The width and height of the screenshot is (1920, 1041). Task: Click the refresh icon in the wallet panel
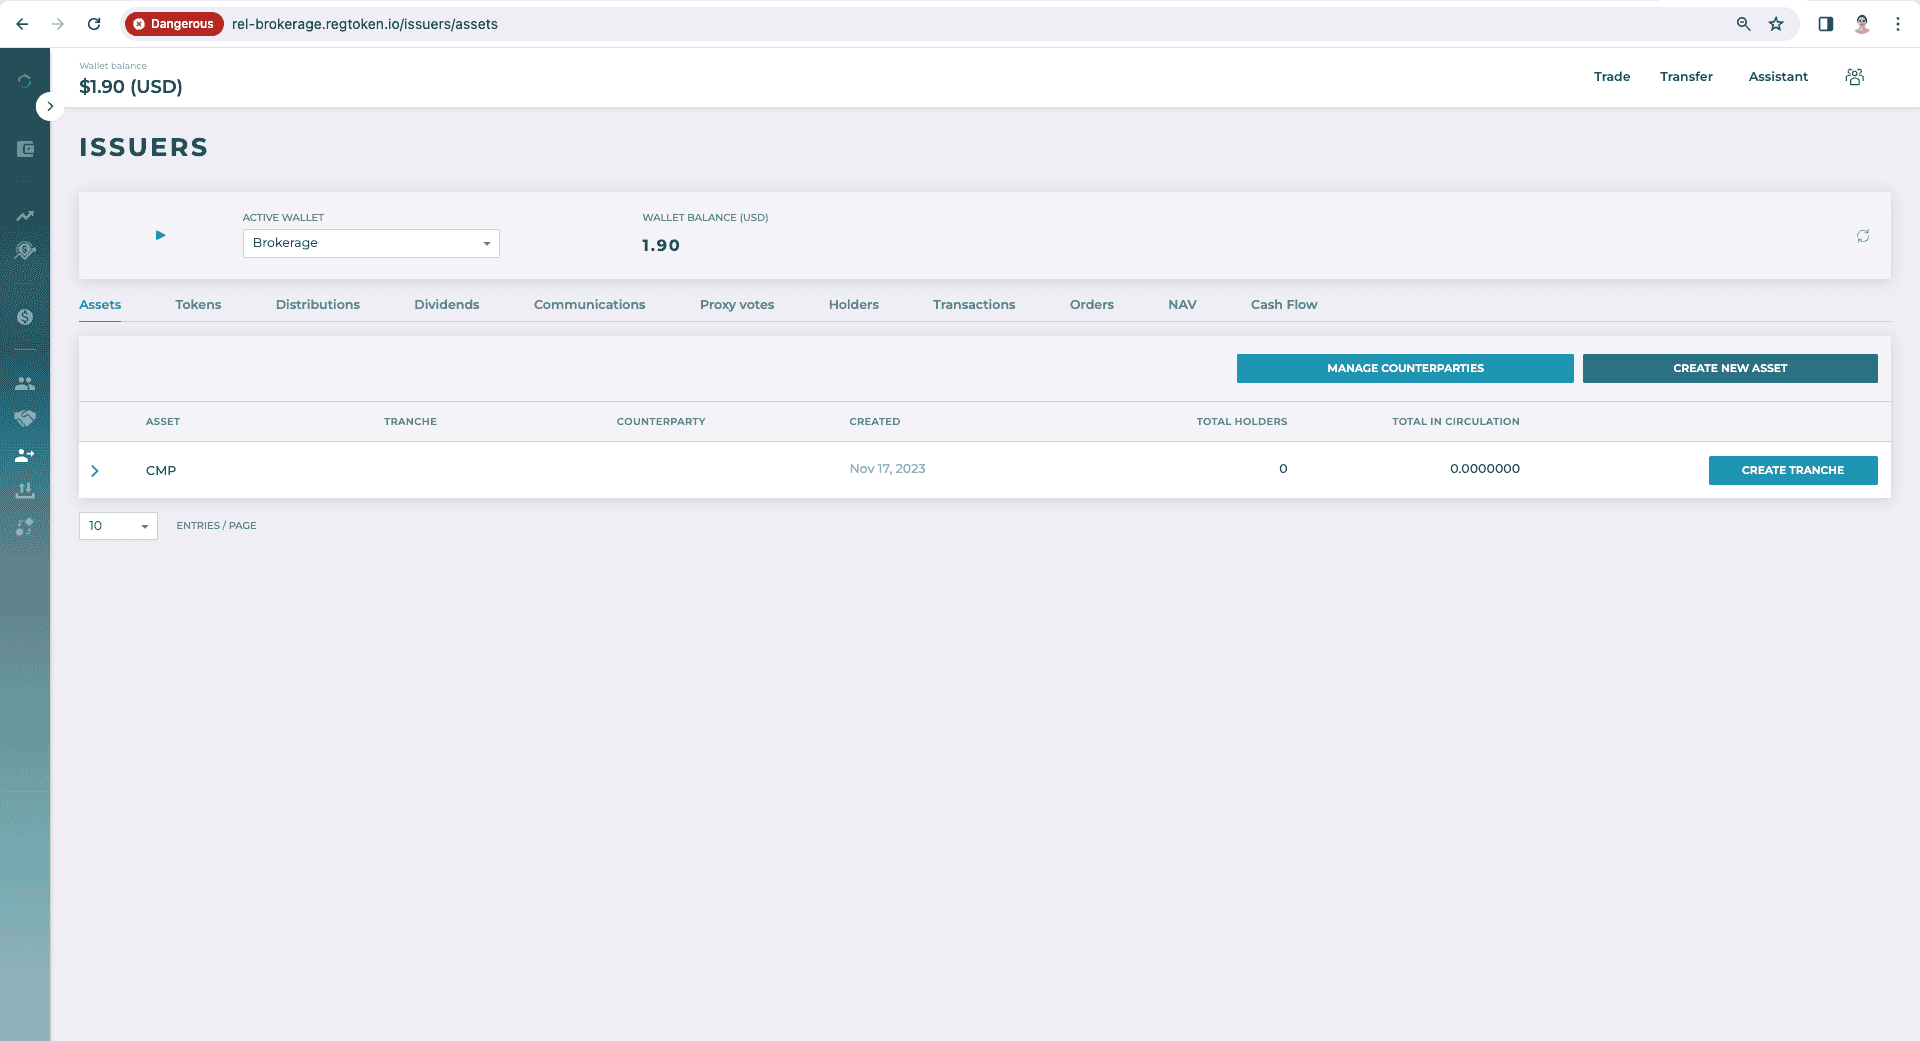[x=1863, y=236]
